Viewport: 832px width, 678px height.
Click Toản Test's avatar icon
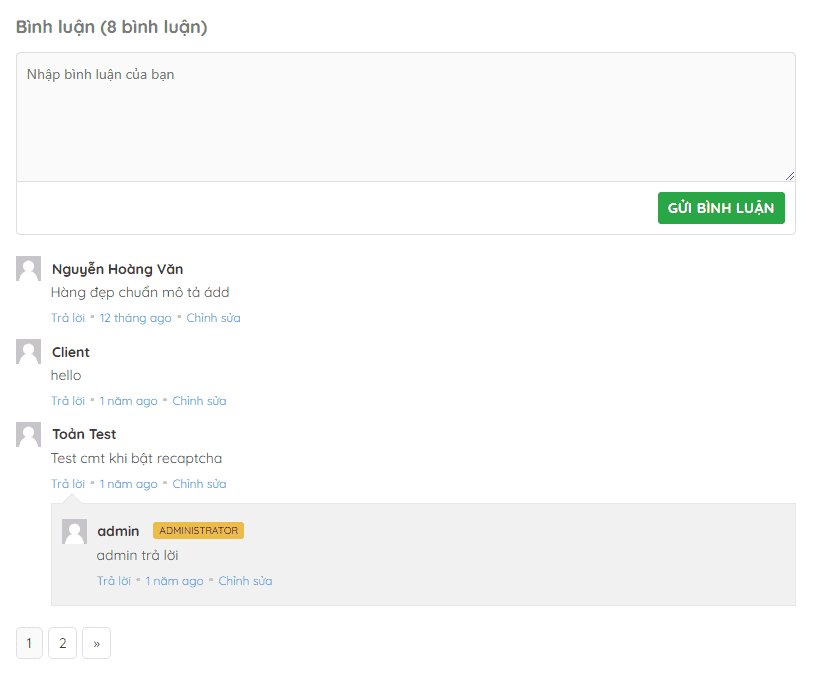click(x=28, y=434)
